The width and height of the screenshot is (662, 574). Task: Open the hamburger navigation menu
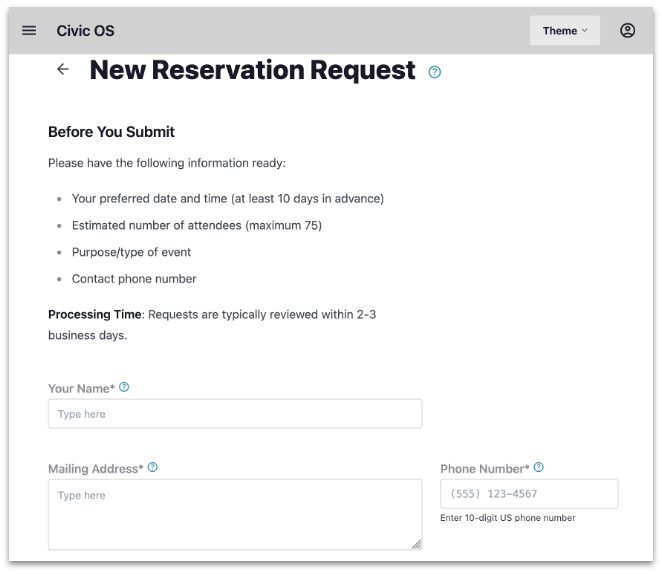[29, 31]
